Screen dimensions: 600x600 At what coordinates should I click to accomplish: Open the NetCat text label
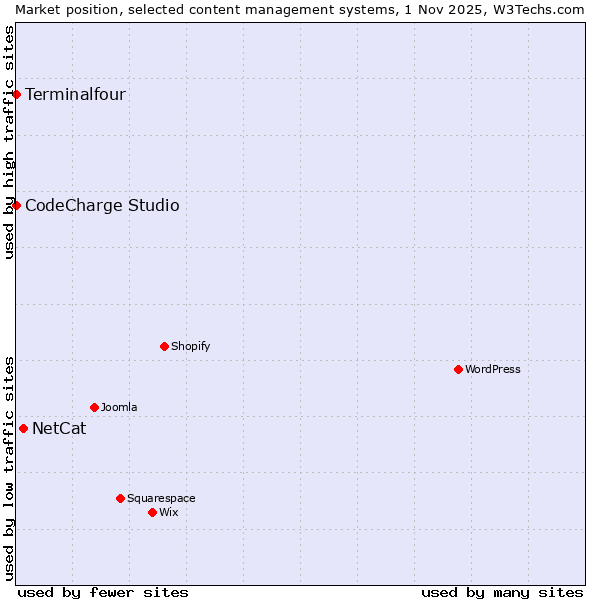click(59, 429)
